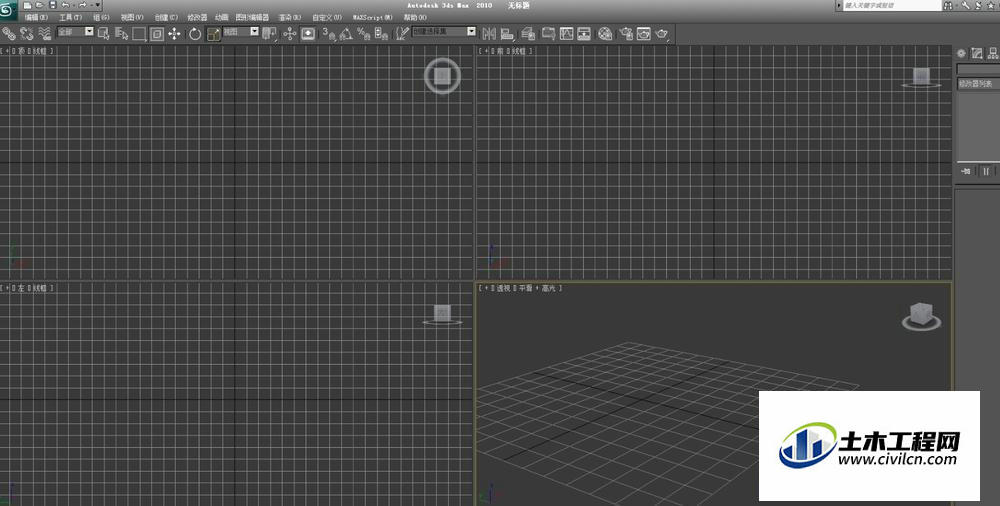The image size is (1000, 506).
Task: Switch to the Hierarchy command panel tab
Action: (x=993, y=54)
